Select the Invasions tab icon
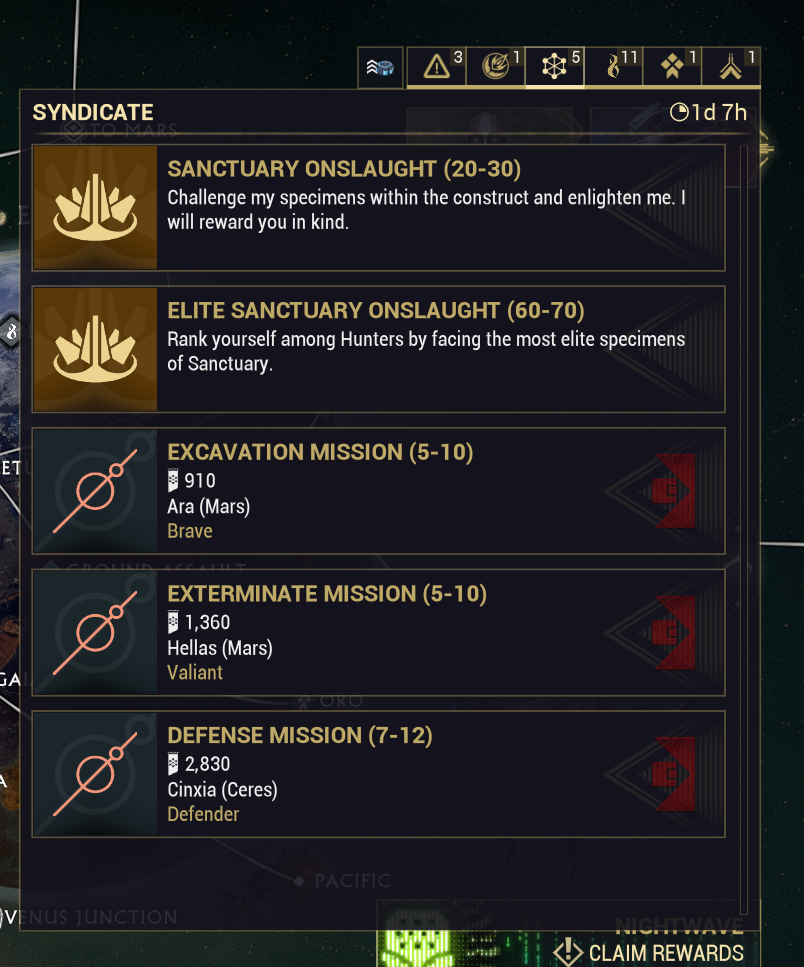The height and width of the screenshot is (967, 804). pos(672,67)
